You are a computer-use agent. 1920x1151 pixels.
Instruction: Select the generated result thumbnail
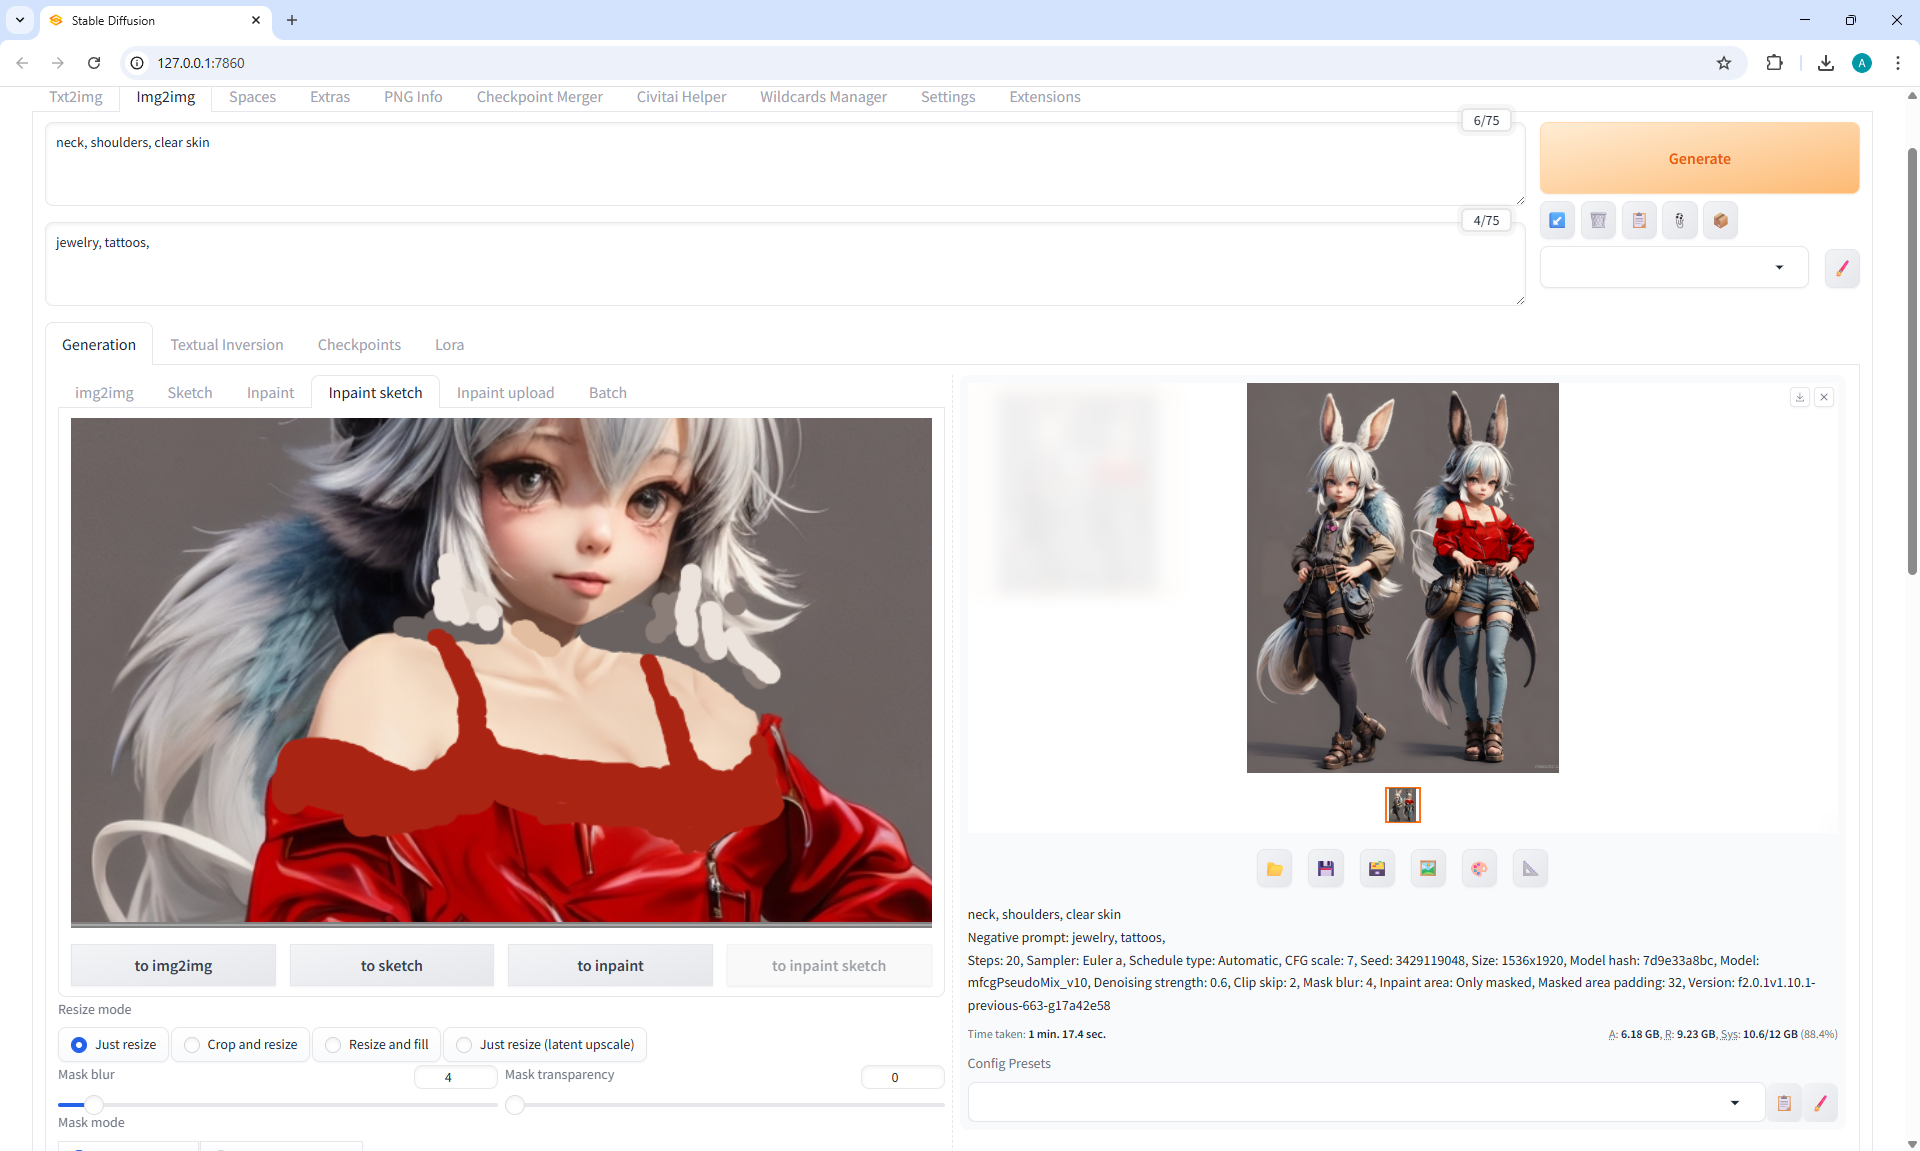pos(1402,804)
